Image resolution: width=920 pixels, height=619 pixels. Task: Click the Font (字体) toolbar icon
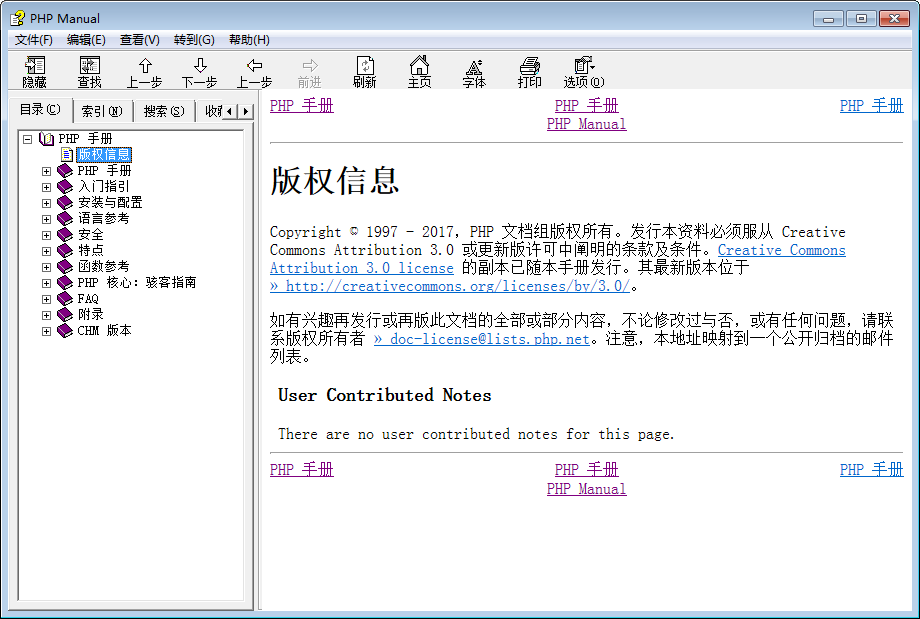coord(474,66)
